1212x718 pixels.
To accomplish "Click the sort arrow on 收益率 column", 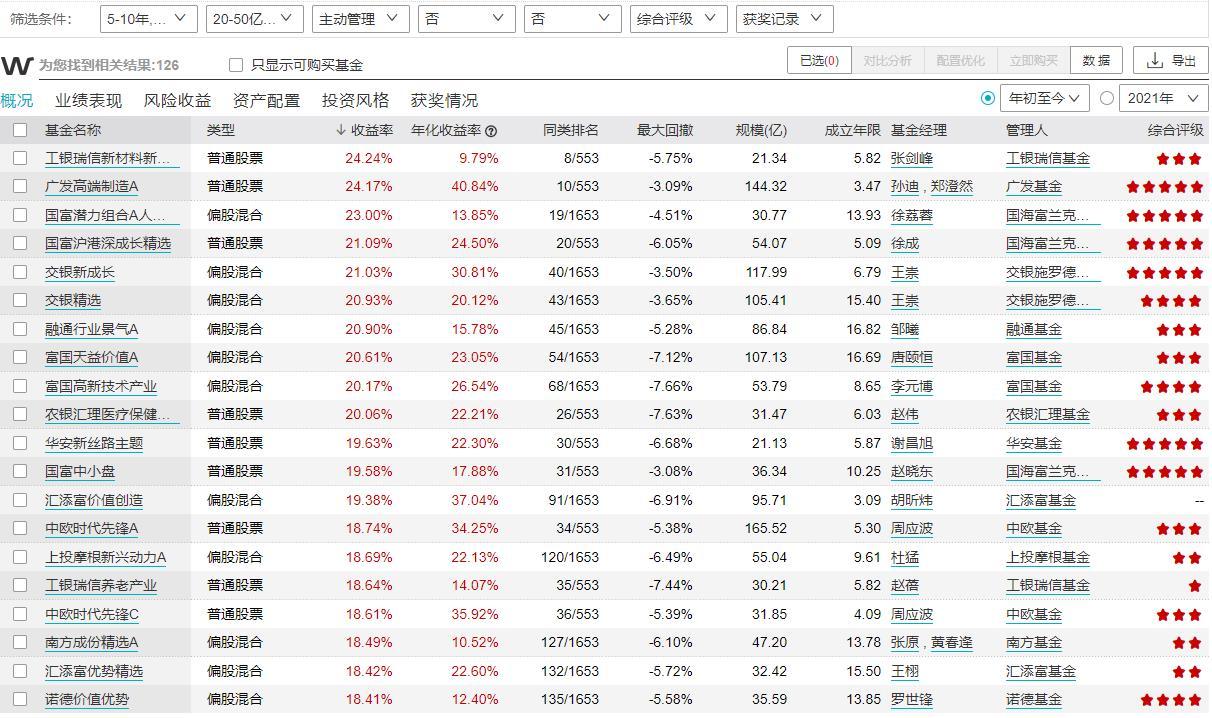I will 341,130.
